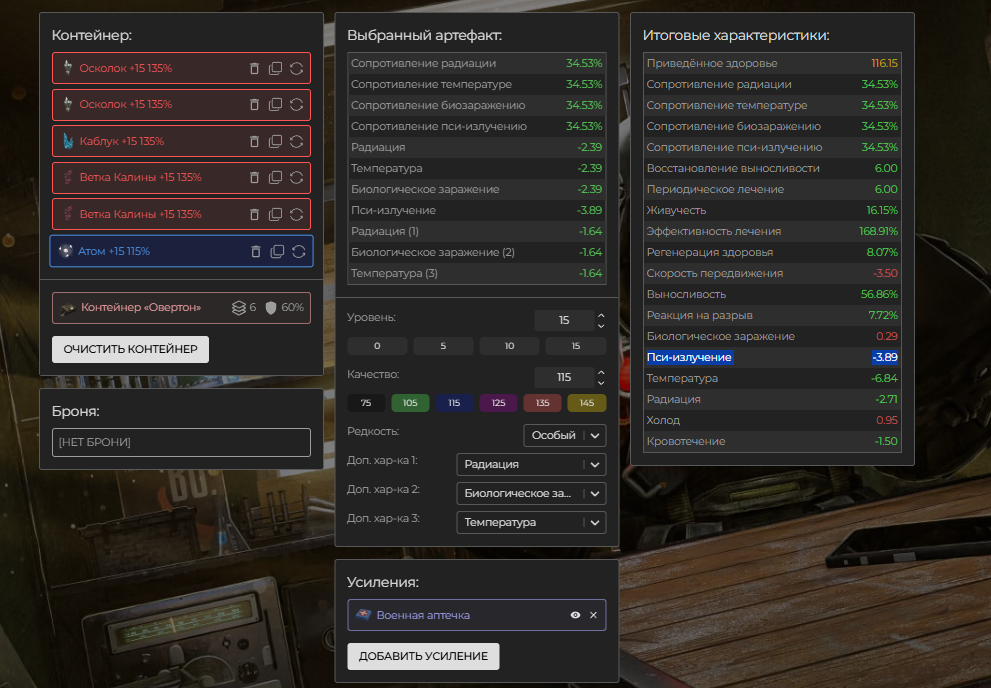Viewport: 991px width, 688px height.
Task: Set level using the 5 preset button
Action: point(443,346)
